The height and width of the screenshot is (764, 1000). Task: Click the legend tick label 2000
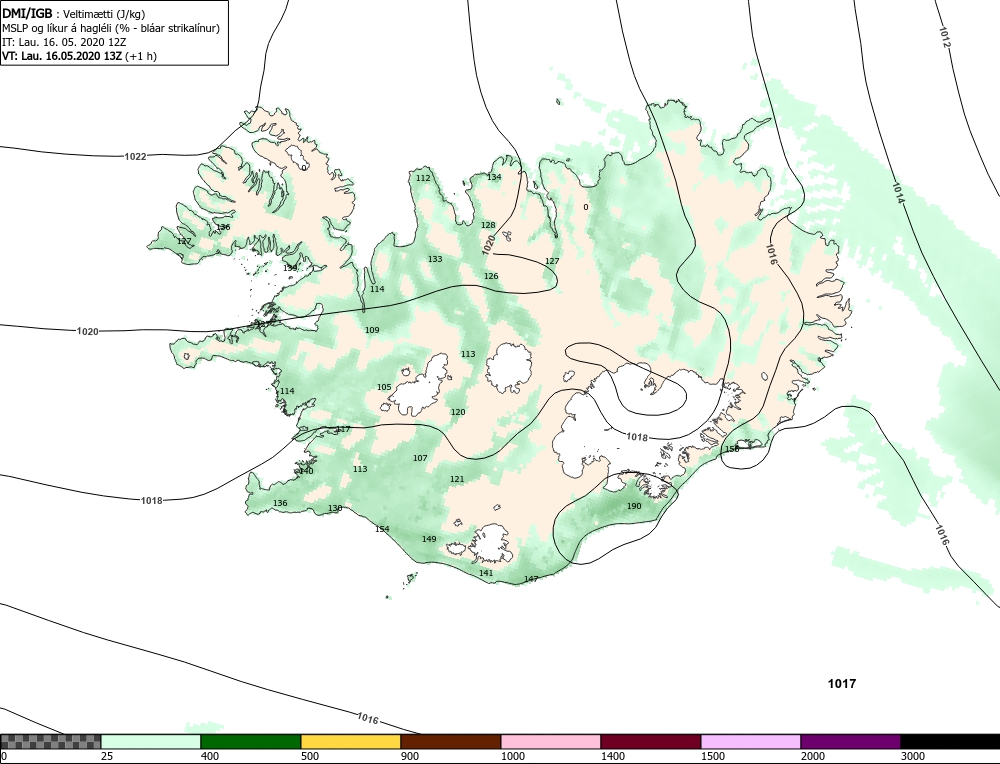[813, 756]
